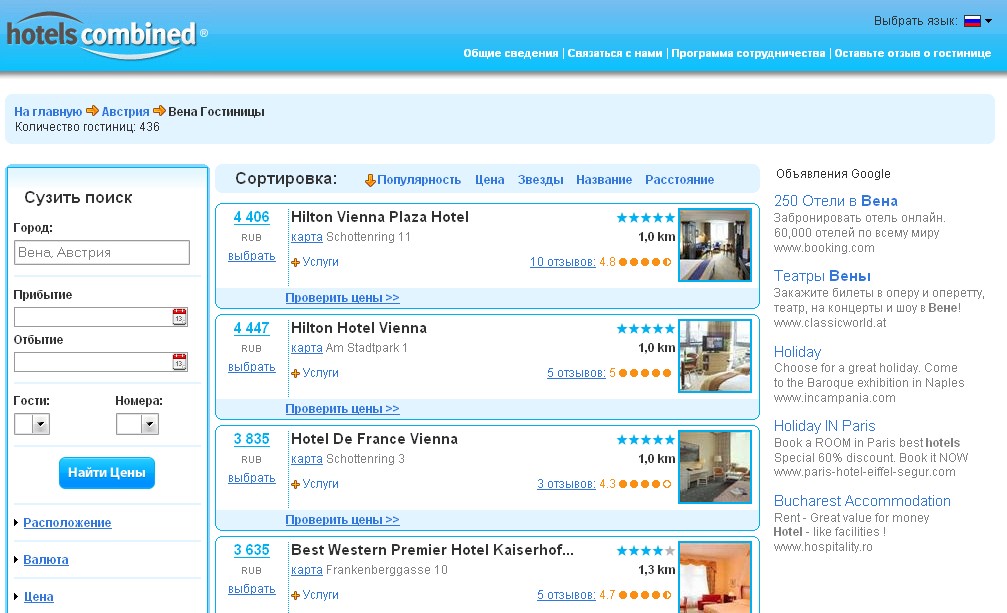Open the language selector dropdown arrow
Screen dimensions: 1007x613
click(x=988, y=21)
